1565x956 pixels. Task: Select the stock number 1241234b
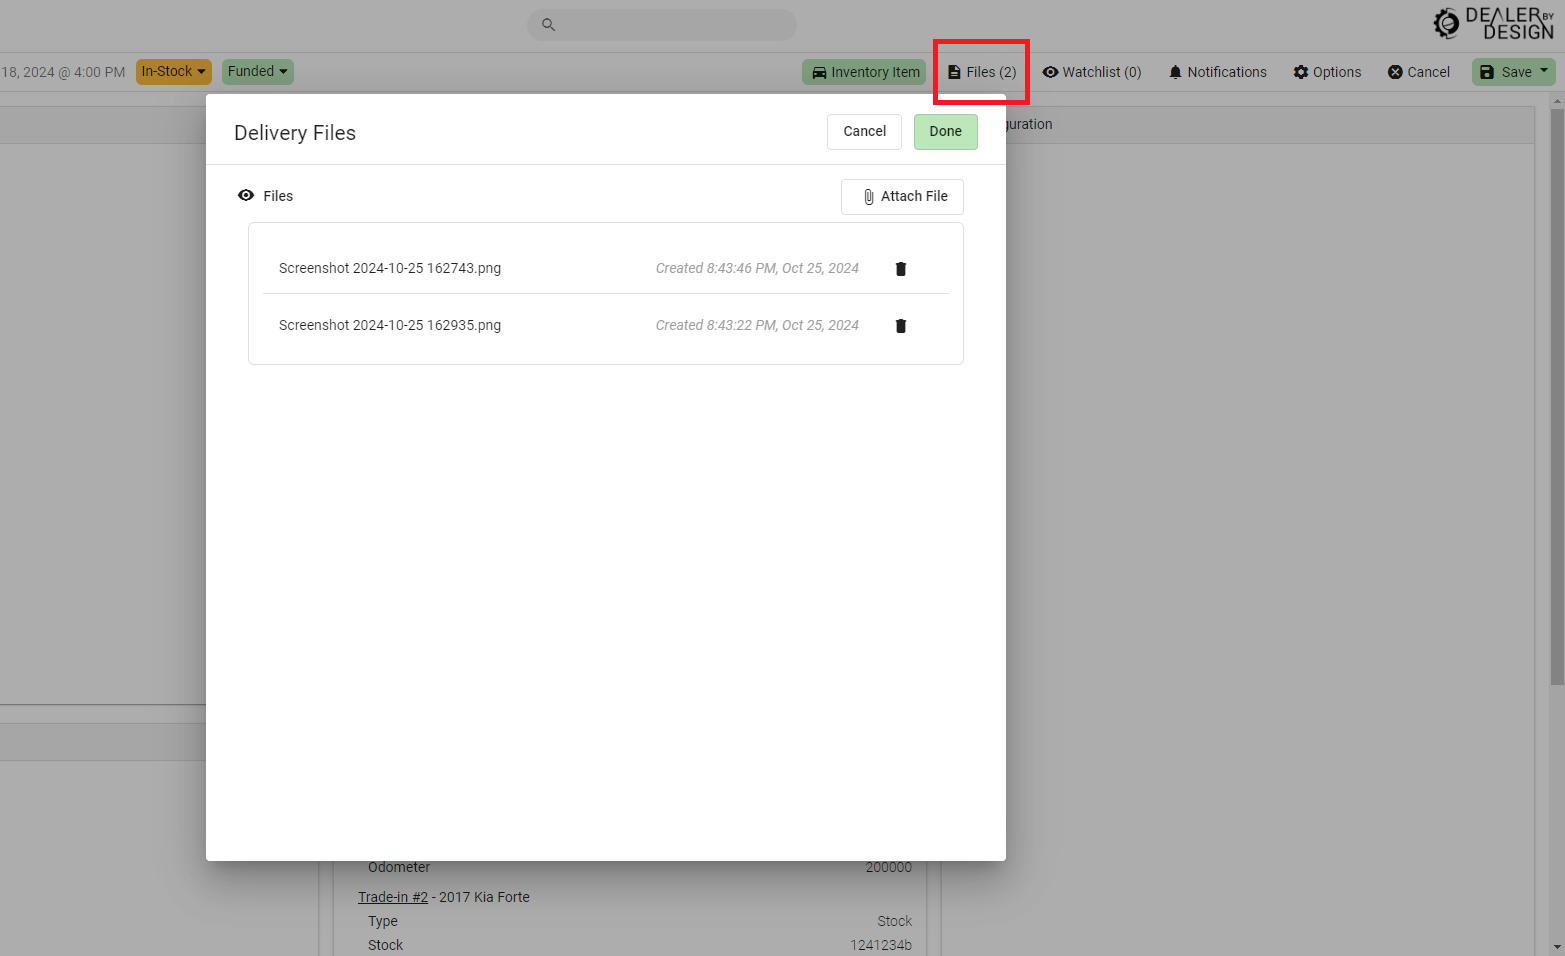click(881, 945)
